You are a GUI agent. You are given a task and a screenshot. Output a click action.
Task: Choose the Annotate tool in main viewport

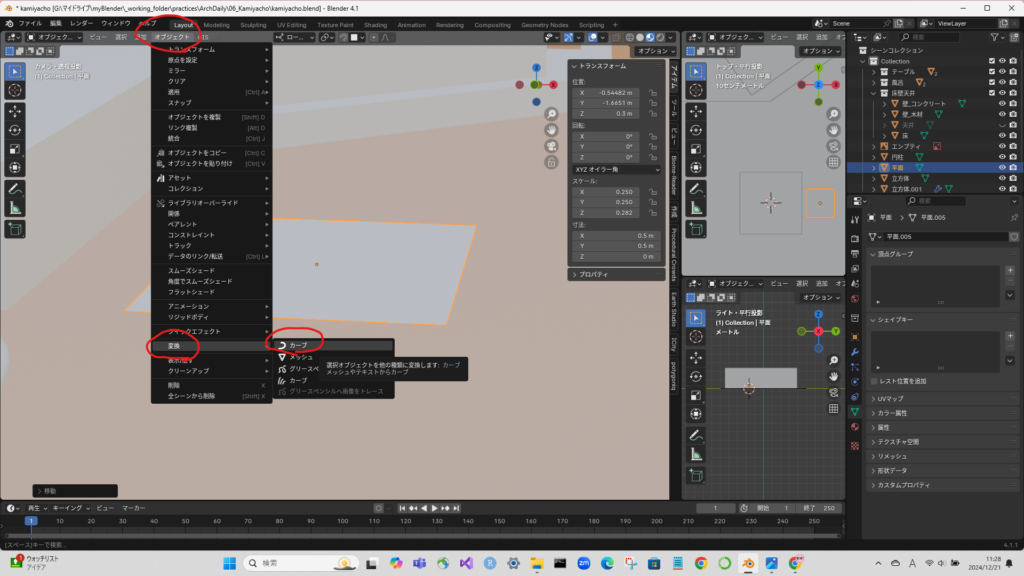(16, 188)
